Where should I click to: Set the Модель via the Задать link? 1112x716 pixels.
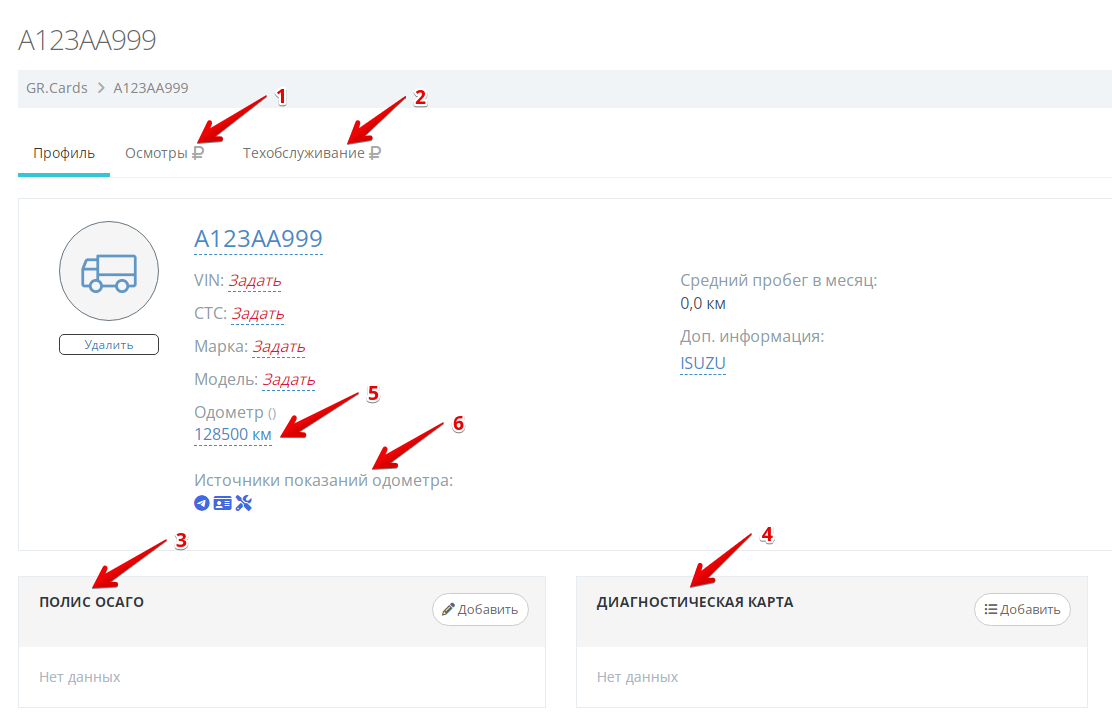coord(288,380)
